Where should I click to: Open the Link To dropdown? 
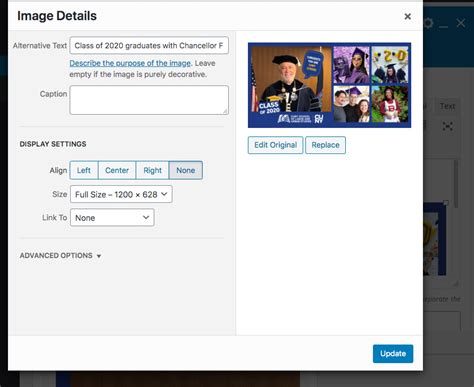(112, 218)
